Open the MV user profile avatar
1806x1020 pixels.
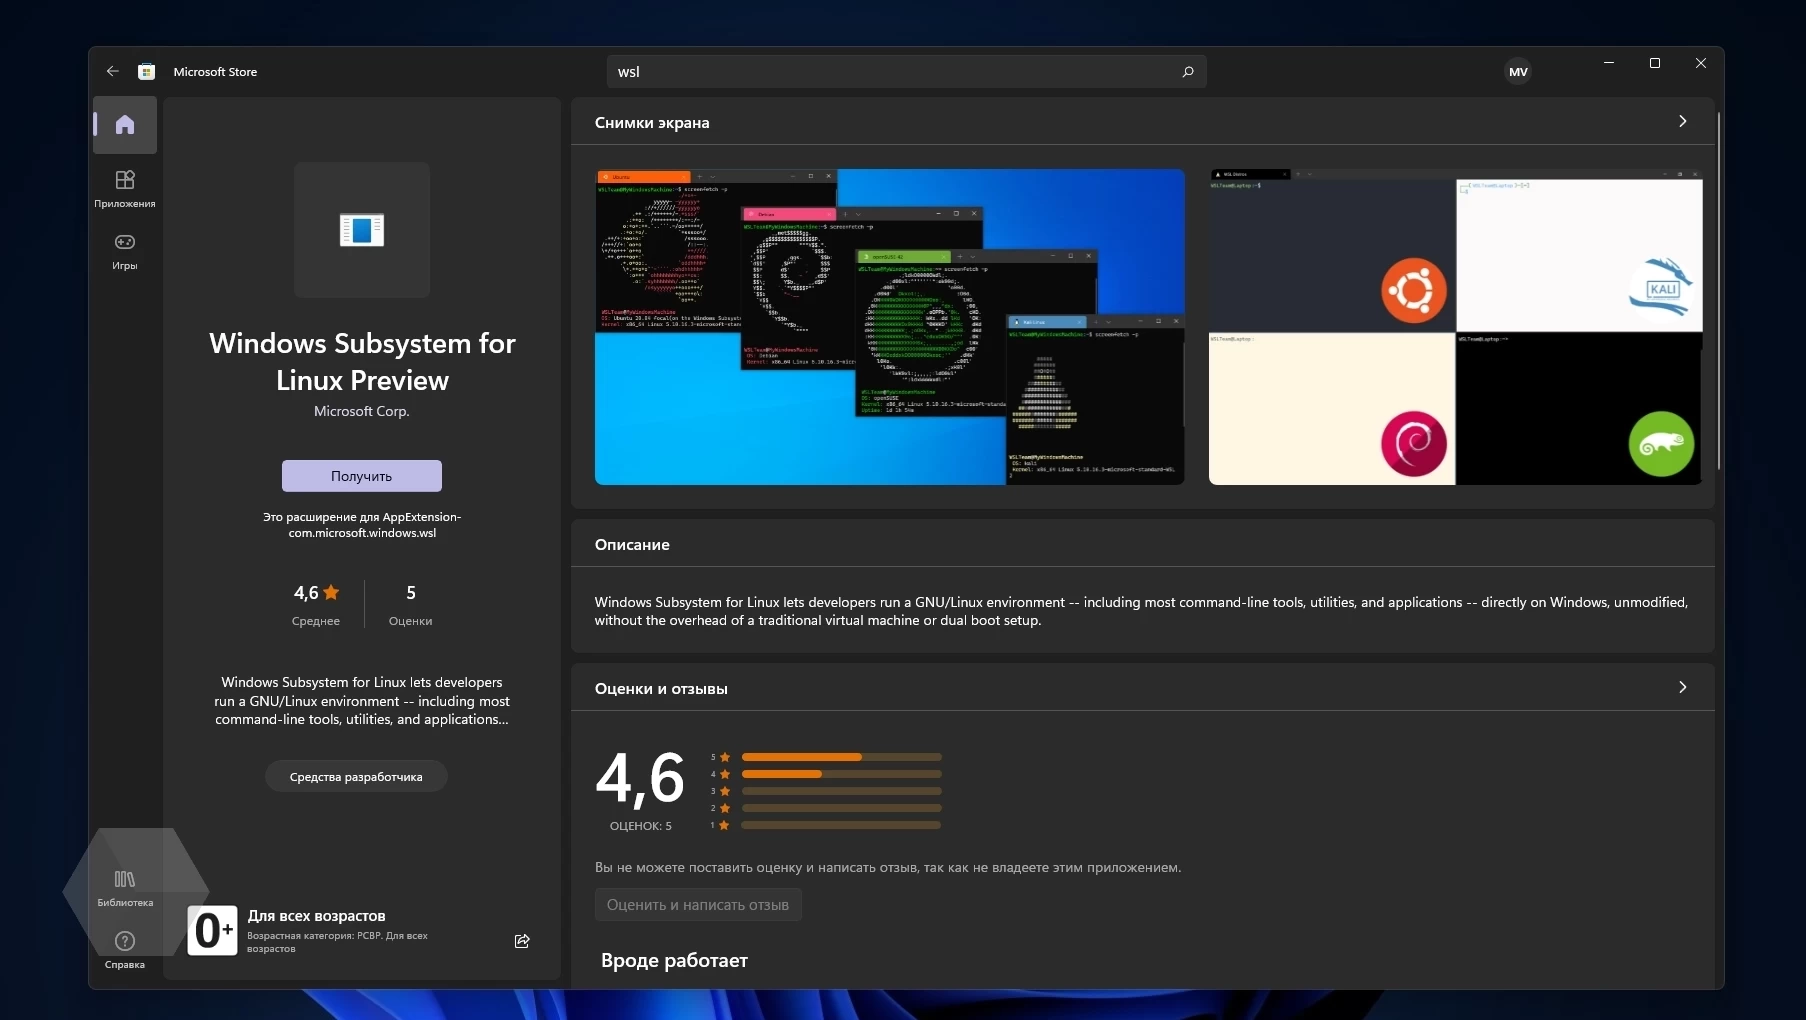[x=1518, y=71]
